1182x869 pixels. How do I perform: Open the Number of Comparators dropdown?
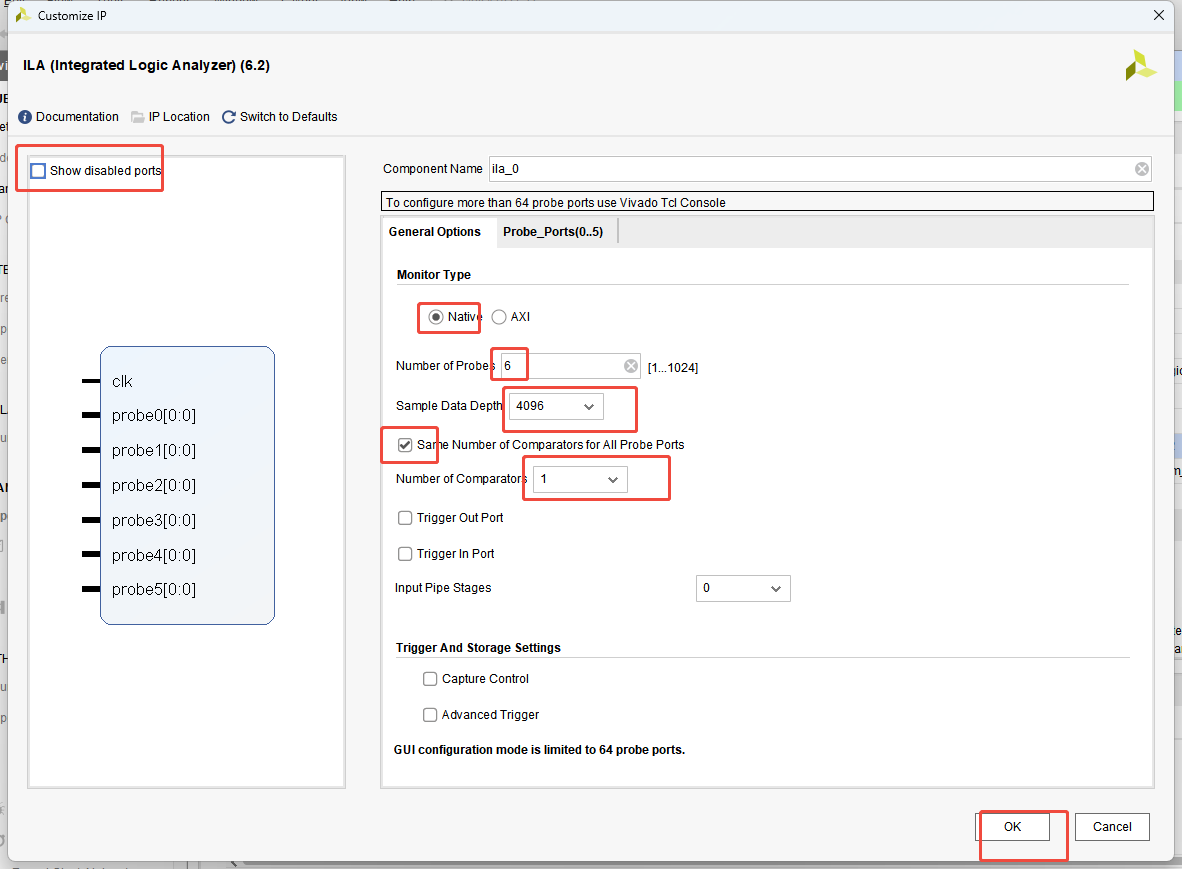click(580, 479)
